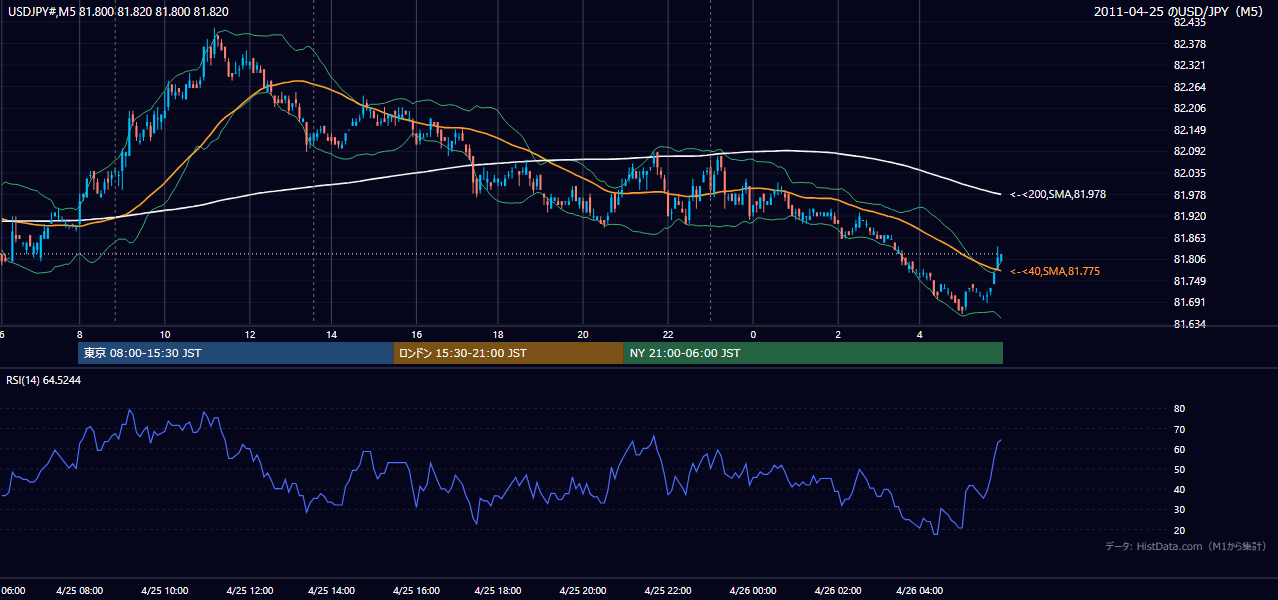This screenshot has height=600, width=1278.
Task: Click the 4/26 04:00 time label
Action: click(x=920, y=590)
